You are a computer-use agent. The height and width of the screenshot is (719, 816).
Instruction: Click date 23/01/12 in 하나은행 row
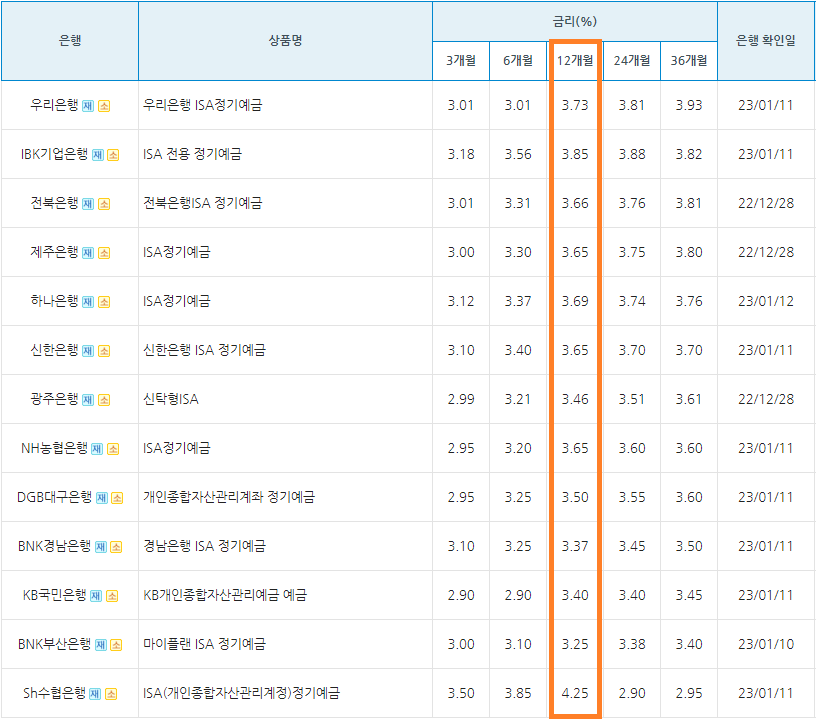click(x=766, y=301)
